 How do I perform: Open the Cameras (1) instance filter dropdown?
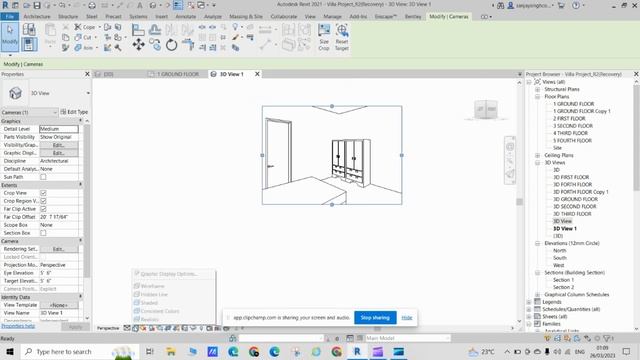(29, 112)
